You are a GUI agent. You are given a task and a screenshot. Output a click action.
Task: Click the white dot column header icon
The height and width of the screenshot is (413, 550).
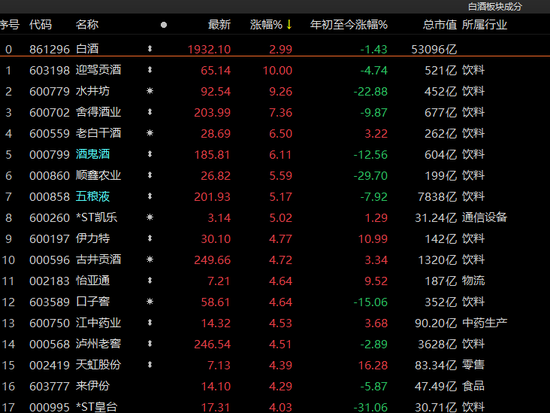tap(163, 25)
